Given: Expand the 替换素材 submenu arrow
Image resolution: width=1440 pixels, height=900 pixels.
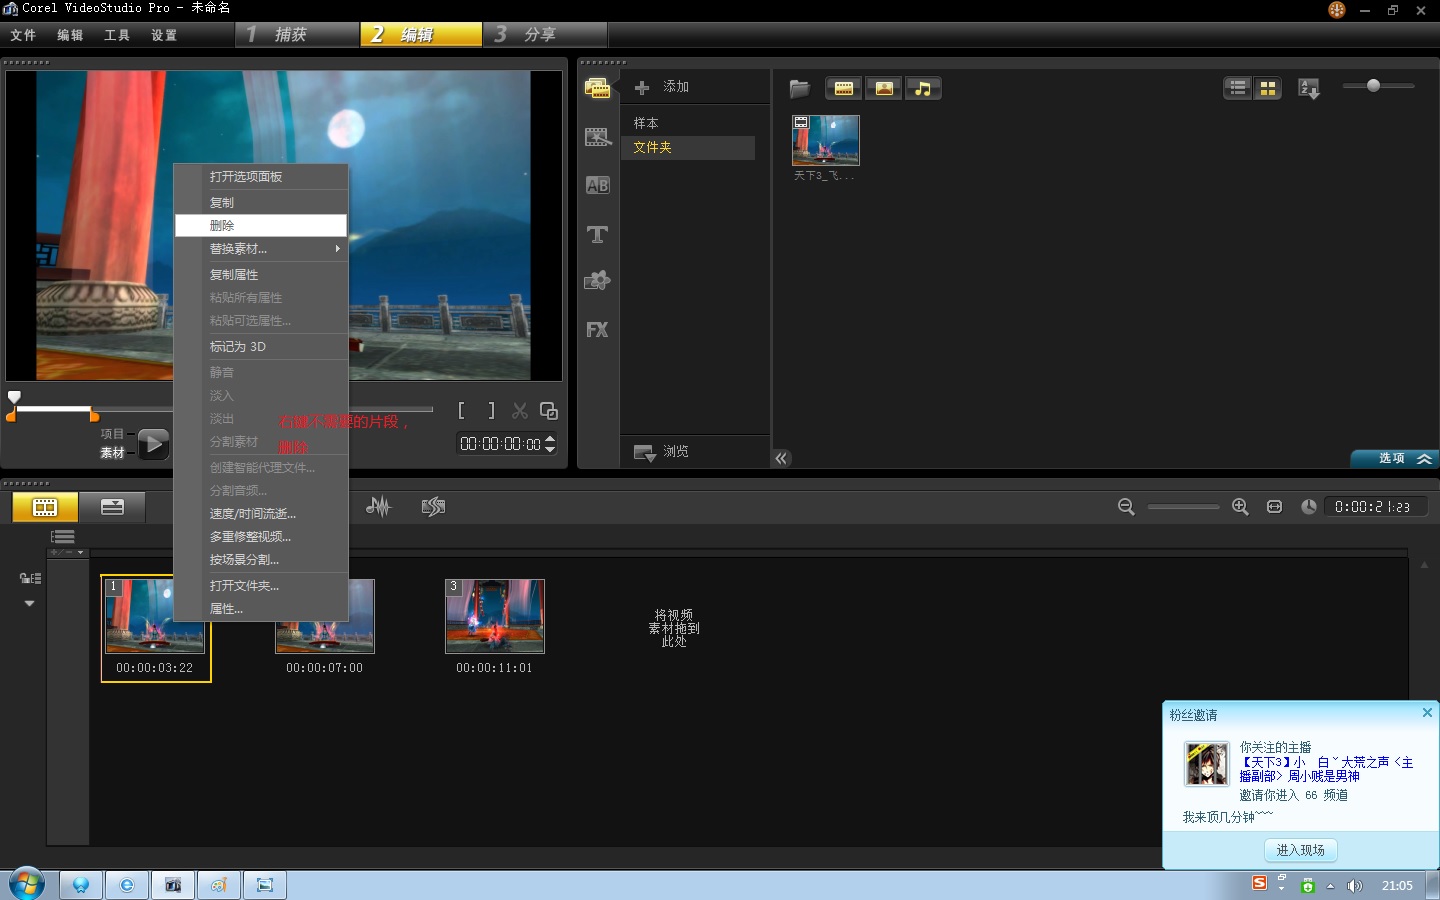Looking at the screenshot, I should 338,249.
